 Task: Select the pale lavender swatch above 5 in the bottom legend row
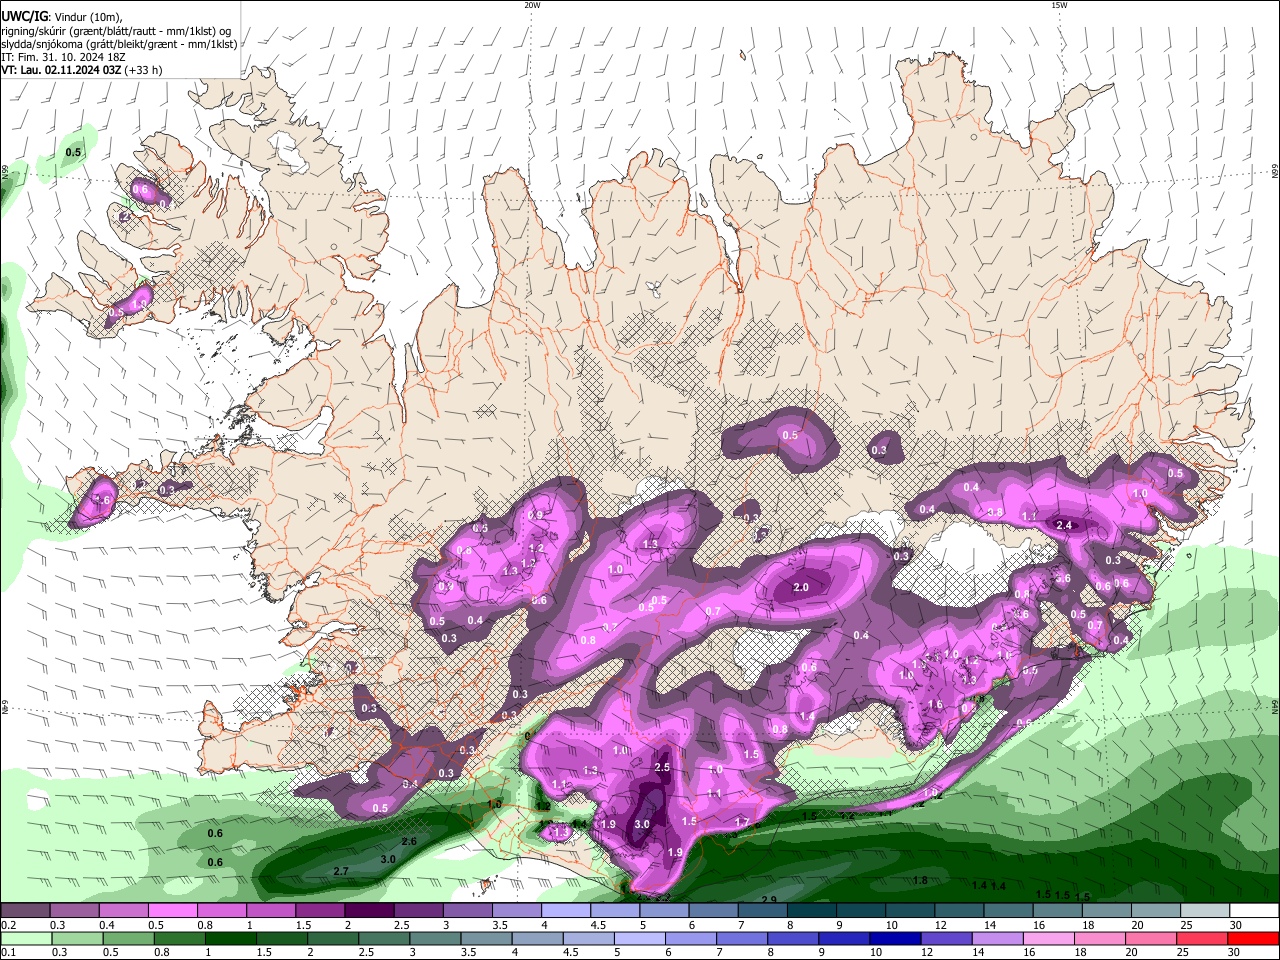640,939
